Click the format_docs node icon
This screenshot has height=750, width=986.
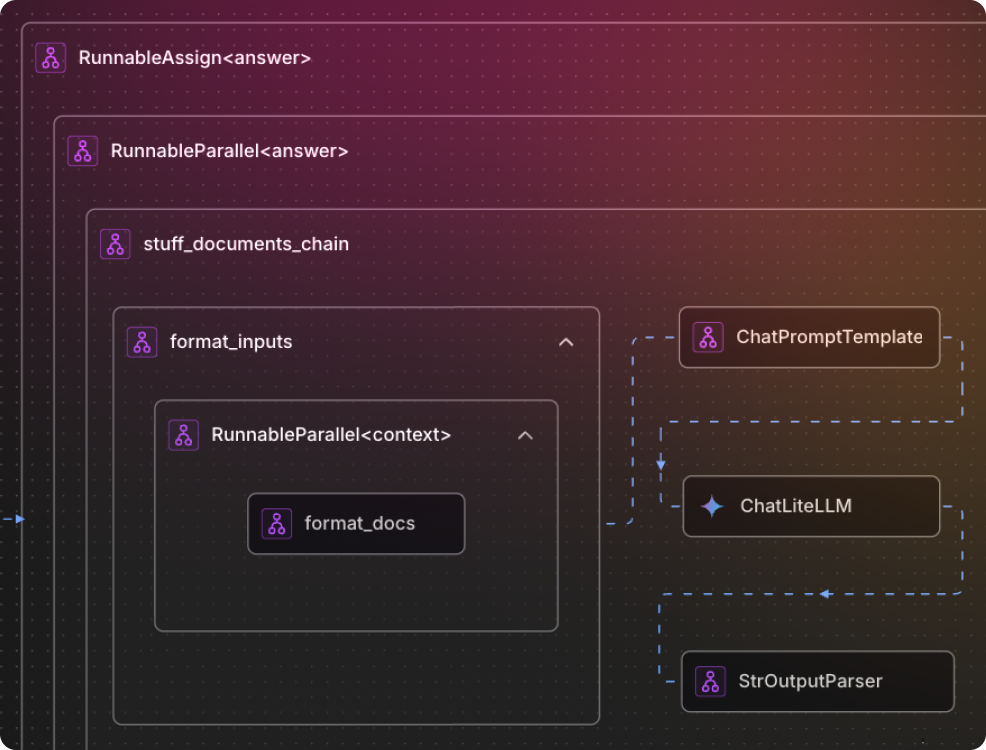pyautogui.click(x=277, y=524)
